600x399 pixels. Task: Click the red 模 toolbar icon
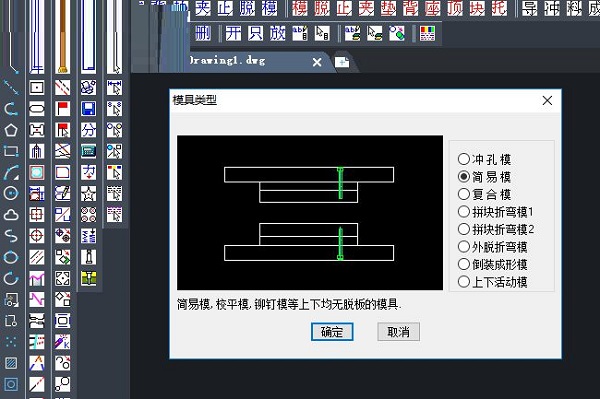tap(300, 8)
